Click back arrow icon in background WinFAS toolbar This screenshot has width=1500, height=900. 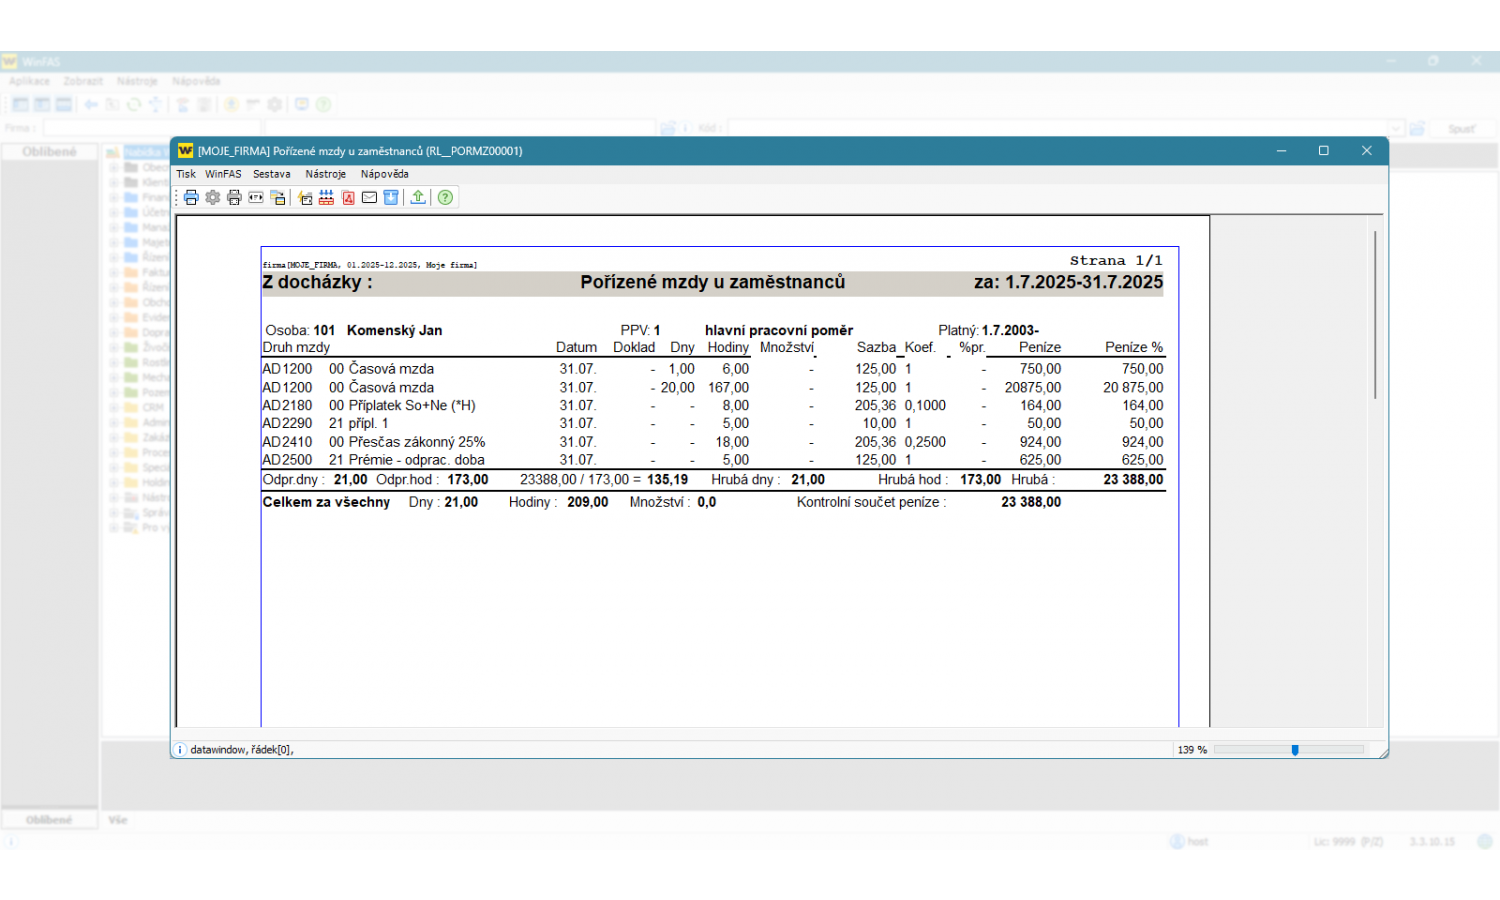click(x=91, y=104)
